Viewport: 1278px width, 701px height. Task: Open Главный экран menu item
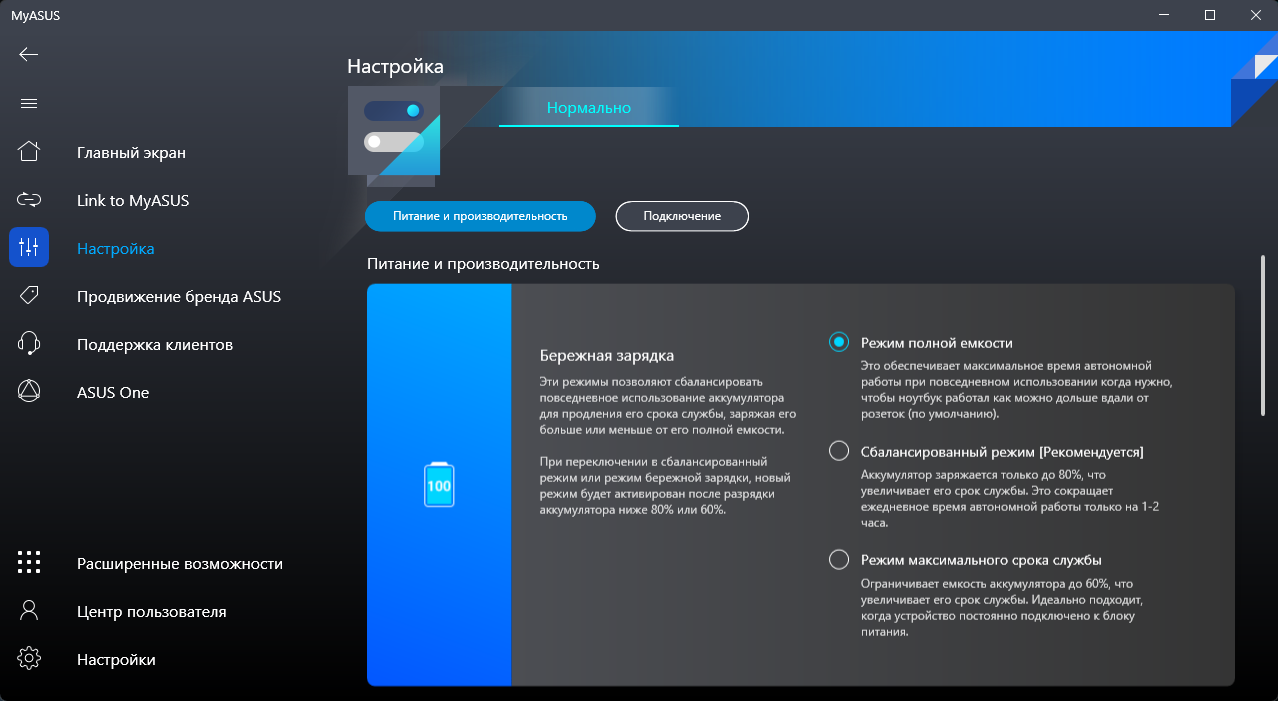click(131, 153)
